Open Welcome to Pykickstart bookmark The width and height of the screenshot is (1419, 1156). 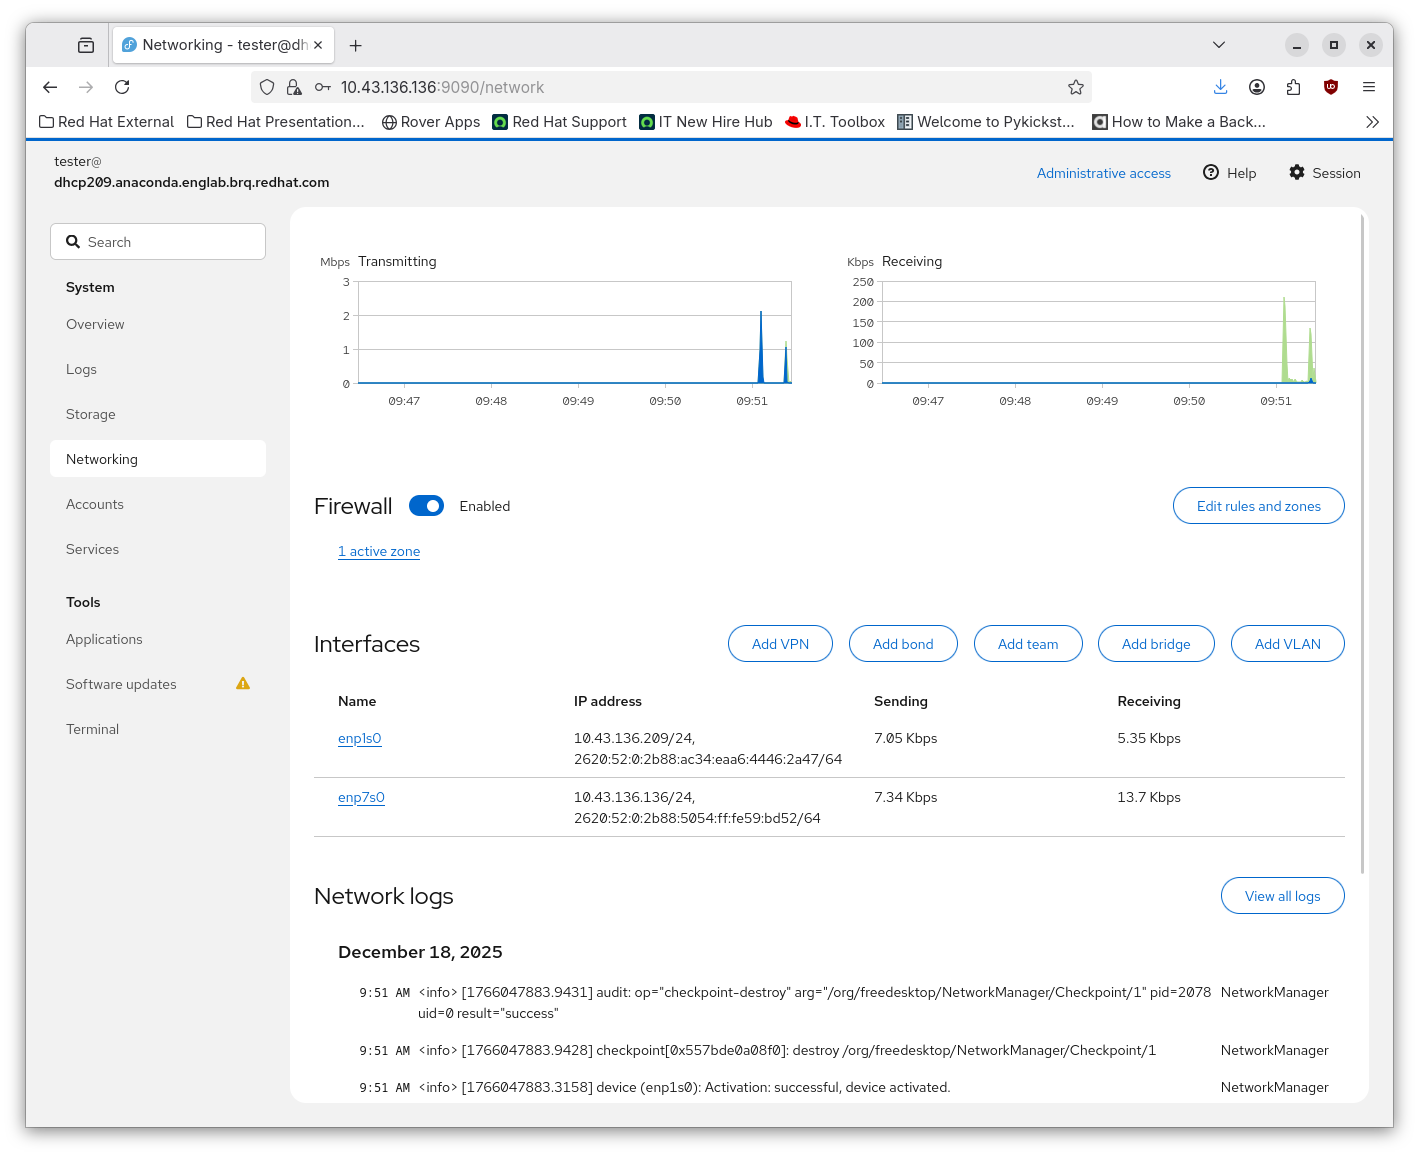(x=986, y=122)
